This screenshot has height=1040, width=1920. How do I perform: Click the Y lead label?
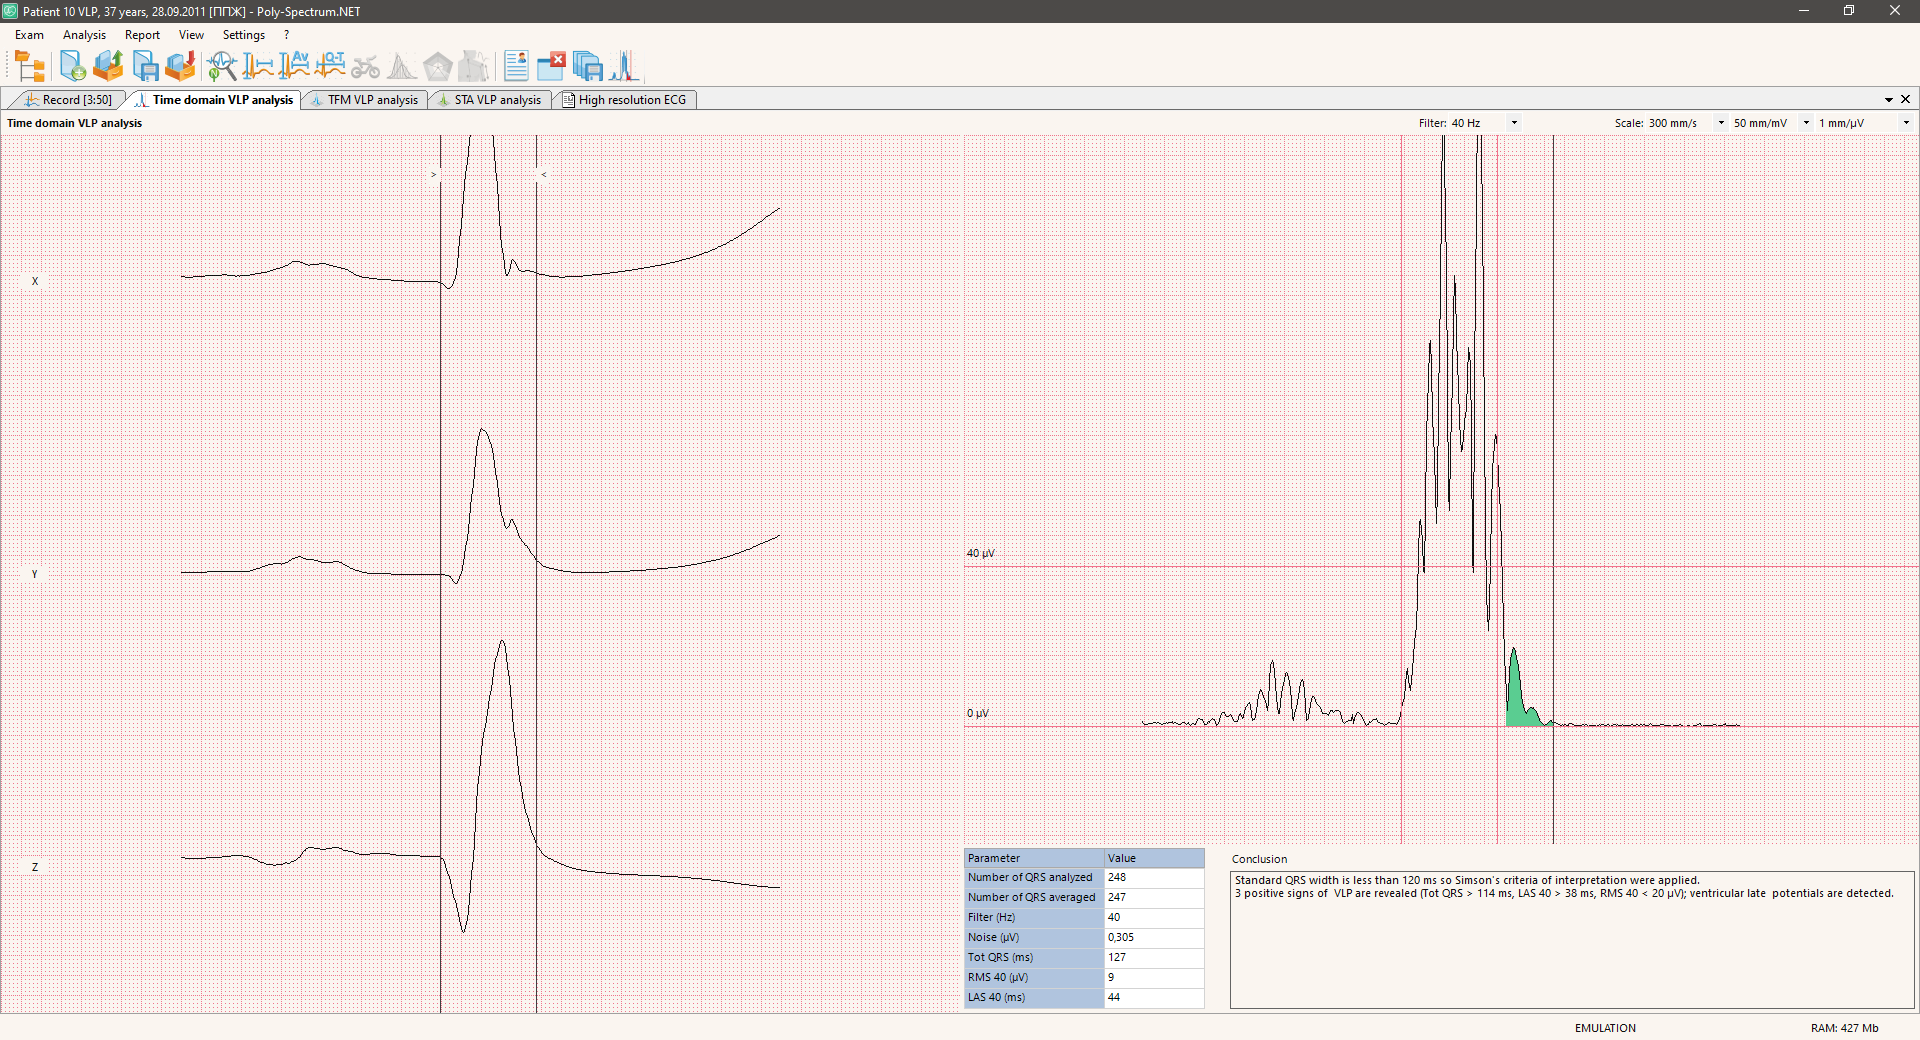pos(35,574)
